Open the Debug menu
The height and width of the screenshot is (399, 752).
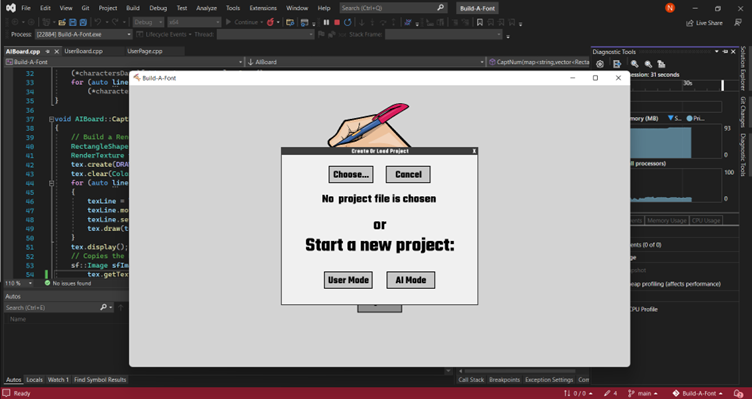pyautogui.click(x=158, y=8)
